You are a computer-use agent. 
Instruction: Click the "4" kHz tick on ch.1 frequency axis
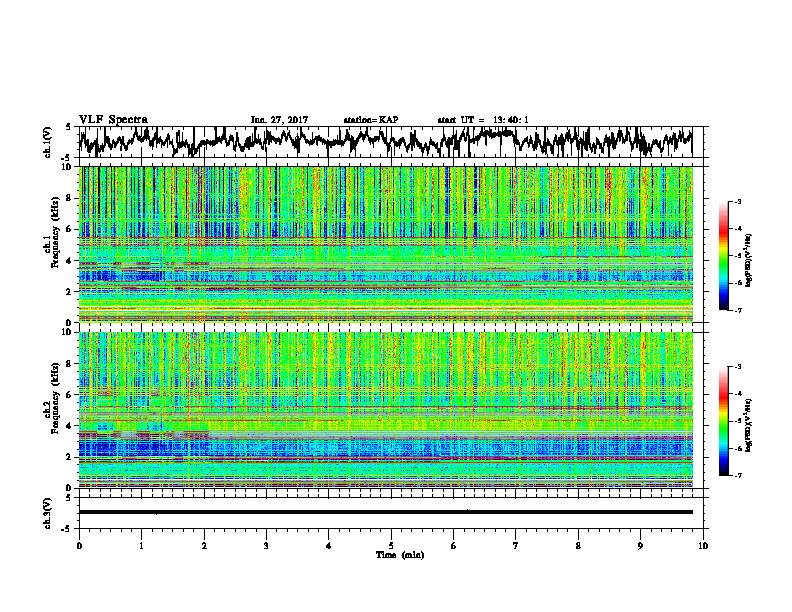[70, 261]
